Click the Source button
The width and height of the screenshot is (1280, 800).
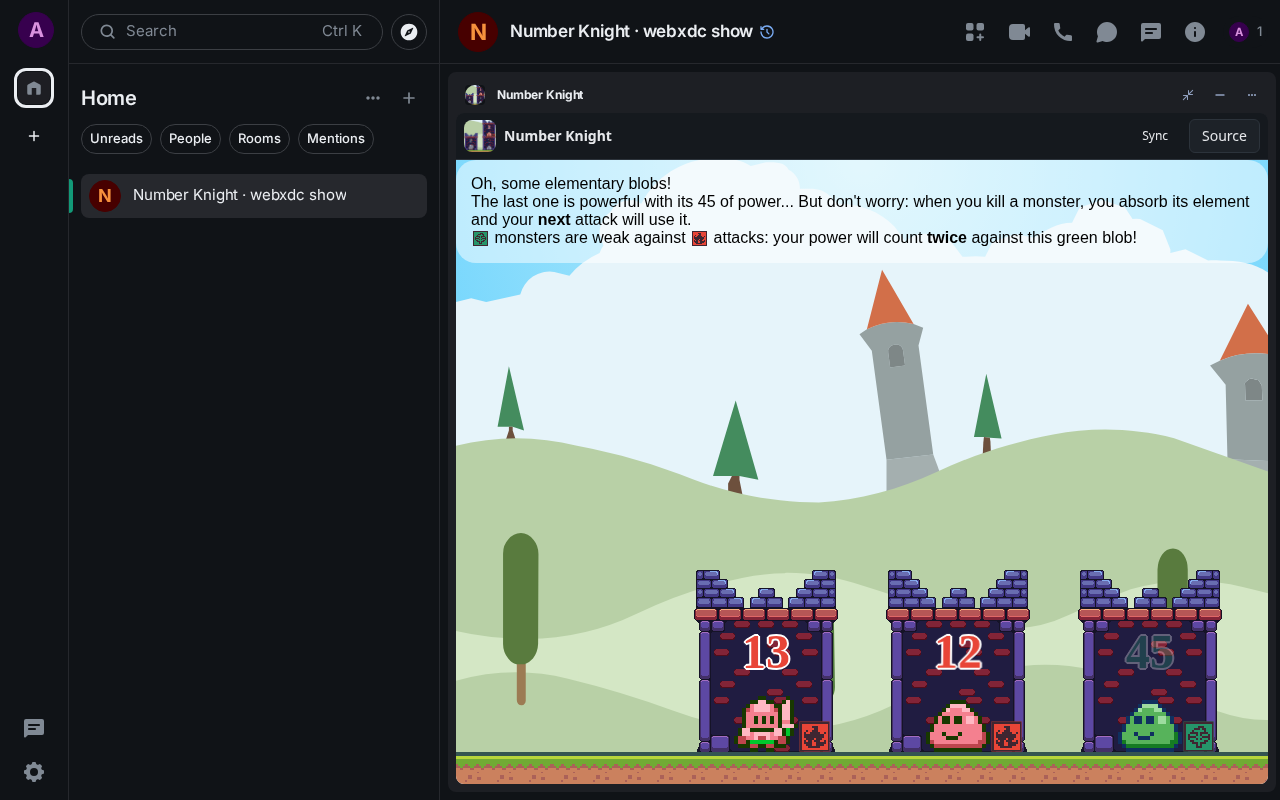tap(1224, 136)
